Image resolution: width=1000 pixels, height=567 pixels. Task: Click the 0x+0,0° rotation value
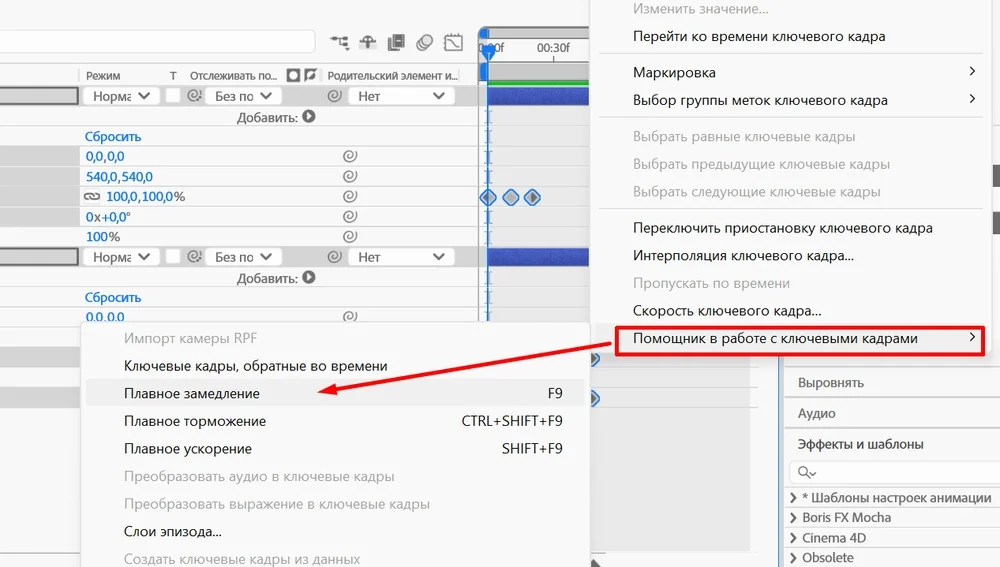[x=108, y=217]
